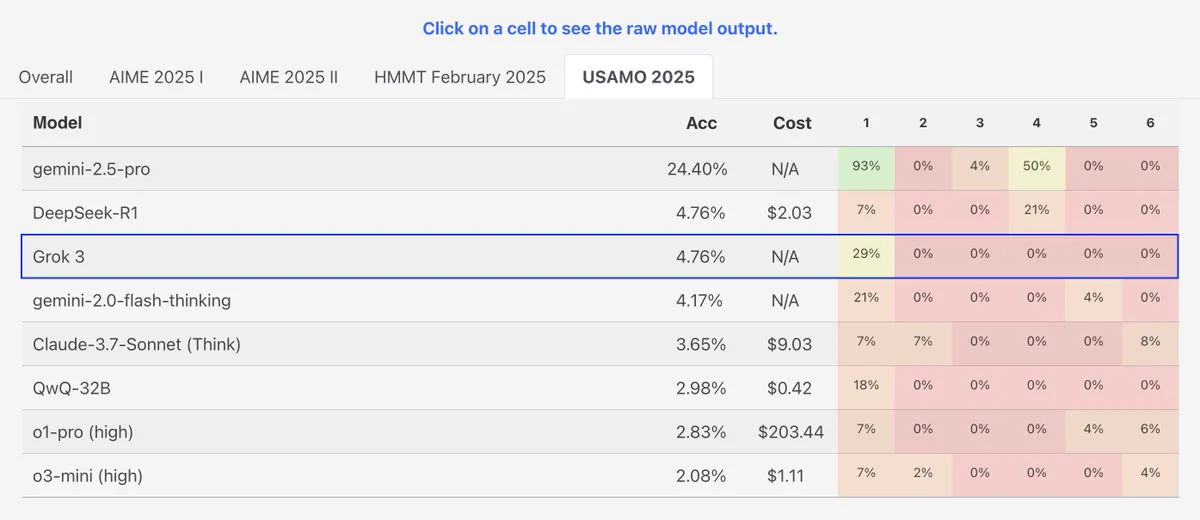1200x520 pixels.
Task: Click Claude-3.7-Sonnet 8% cell for problem 6
Action: click(1150, 343)
